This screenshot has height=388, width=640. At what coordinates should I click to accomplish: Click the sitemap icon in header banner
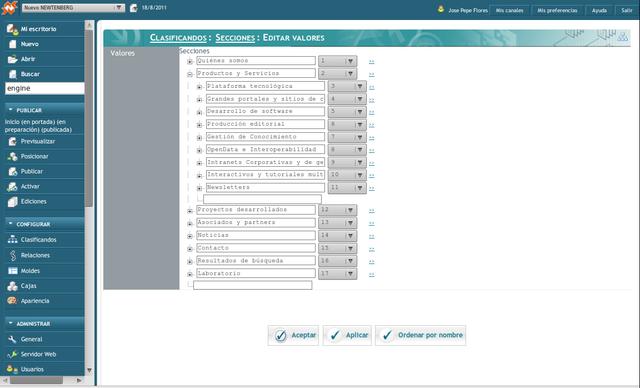622,37
